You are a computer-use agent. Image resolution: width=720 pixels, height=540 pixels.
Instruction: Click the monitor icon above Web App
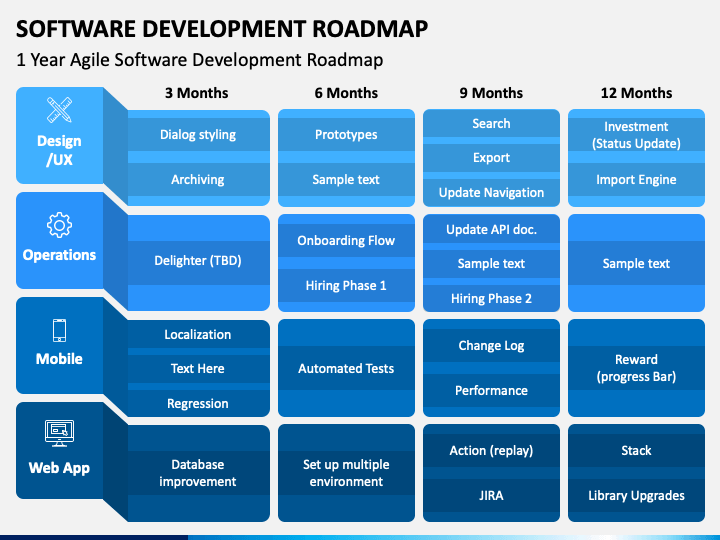[x=59, y=433]
